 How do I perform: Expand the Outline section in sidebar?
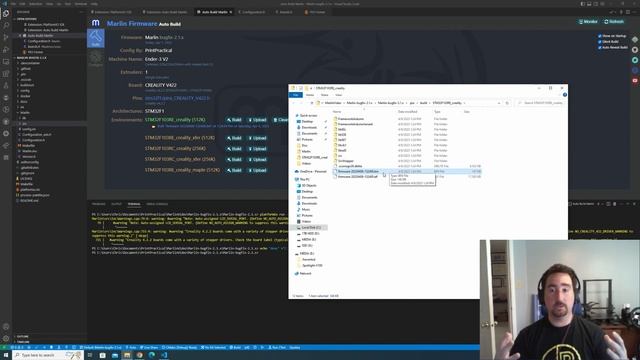tap(23, 336)
